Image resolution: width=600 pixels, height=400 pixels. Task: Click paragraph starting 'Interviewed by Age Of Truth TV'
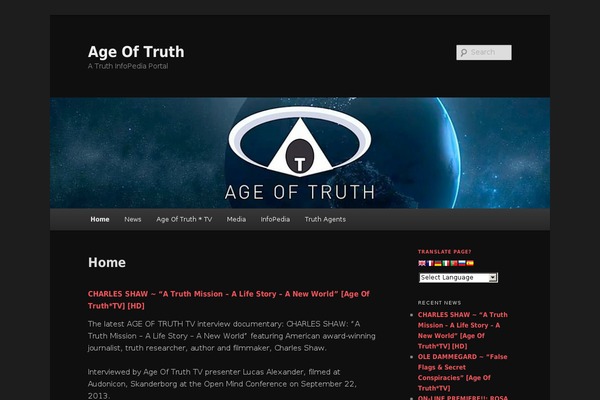(222, 384)
